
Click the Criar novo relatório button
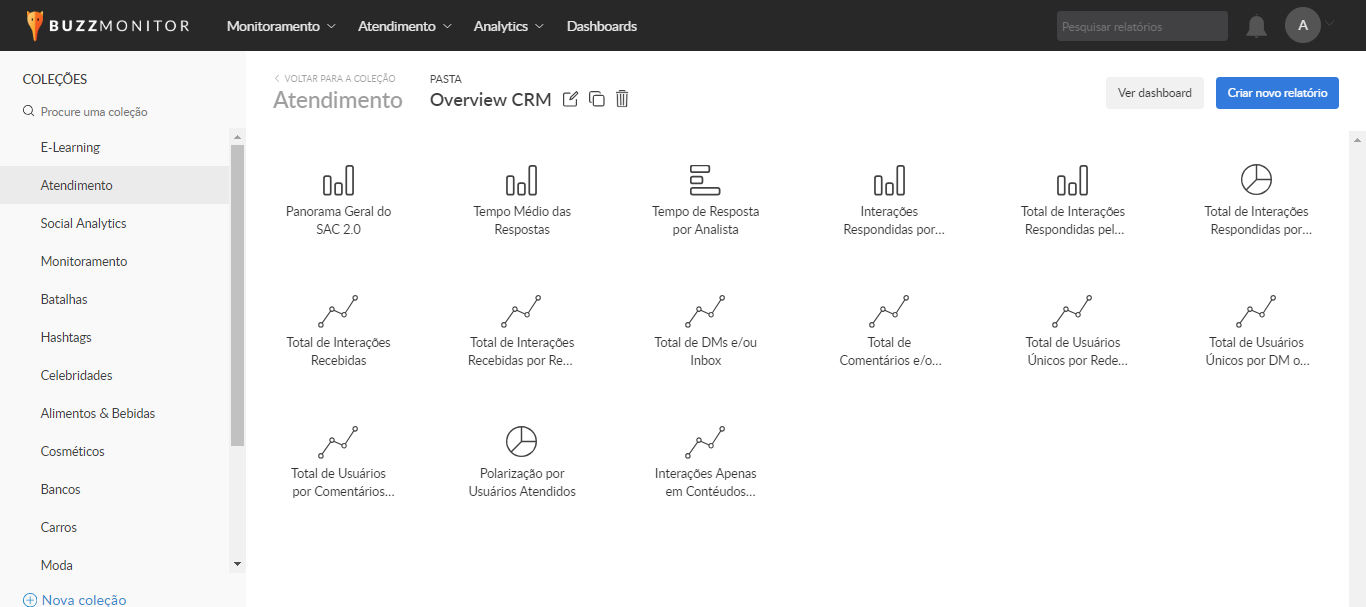tap(1277, 93)
